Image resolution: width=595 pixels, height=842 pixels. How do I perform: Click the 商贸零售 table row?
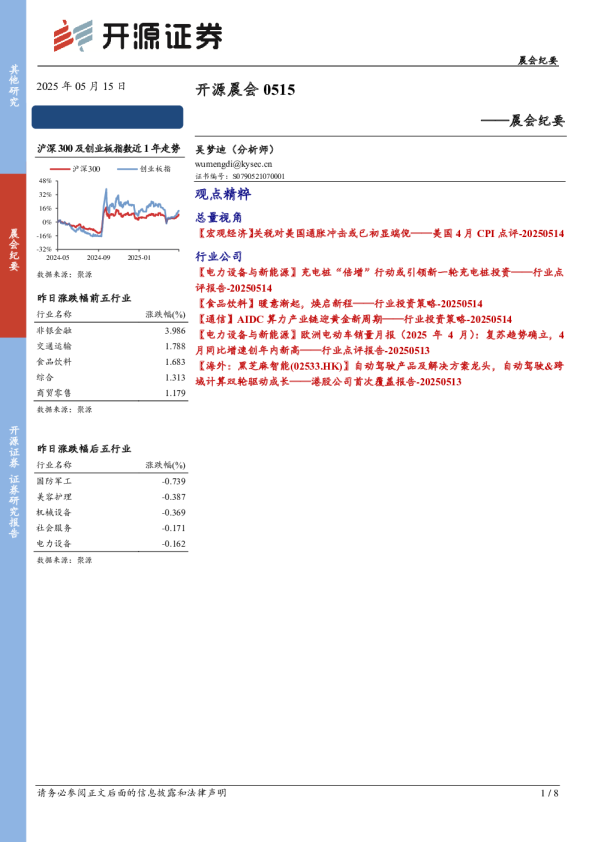(111, 393)
